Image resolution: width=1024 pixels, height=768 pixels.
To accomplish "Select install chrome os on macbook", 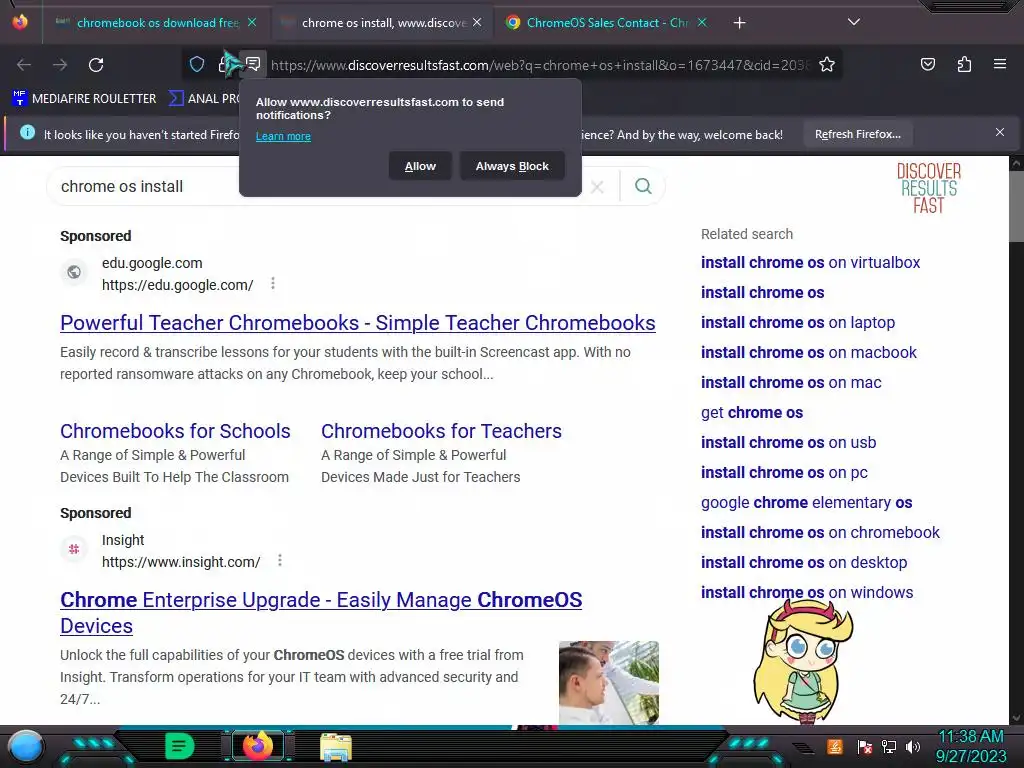I will click(808, 353).
